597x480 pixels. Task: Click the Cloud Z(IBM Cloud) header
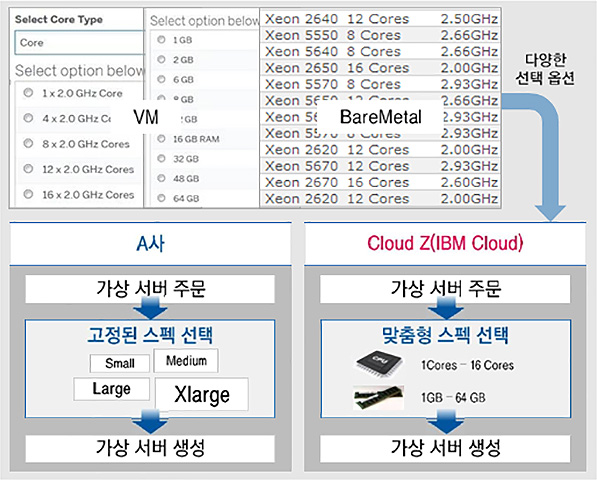coord(445,244)
